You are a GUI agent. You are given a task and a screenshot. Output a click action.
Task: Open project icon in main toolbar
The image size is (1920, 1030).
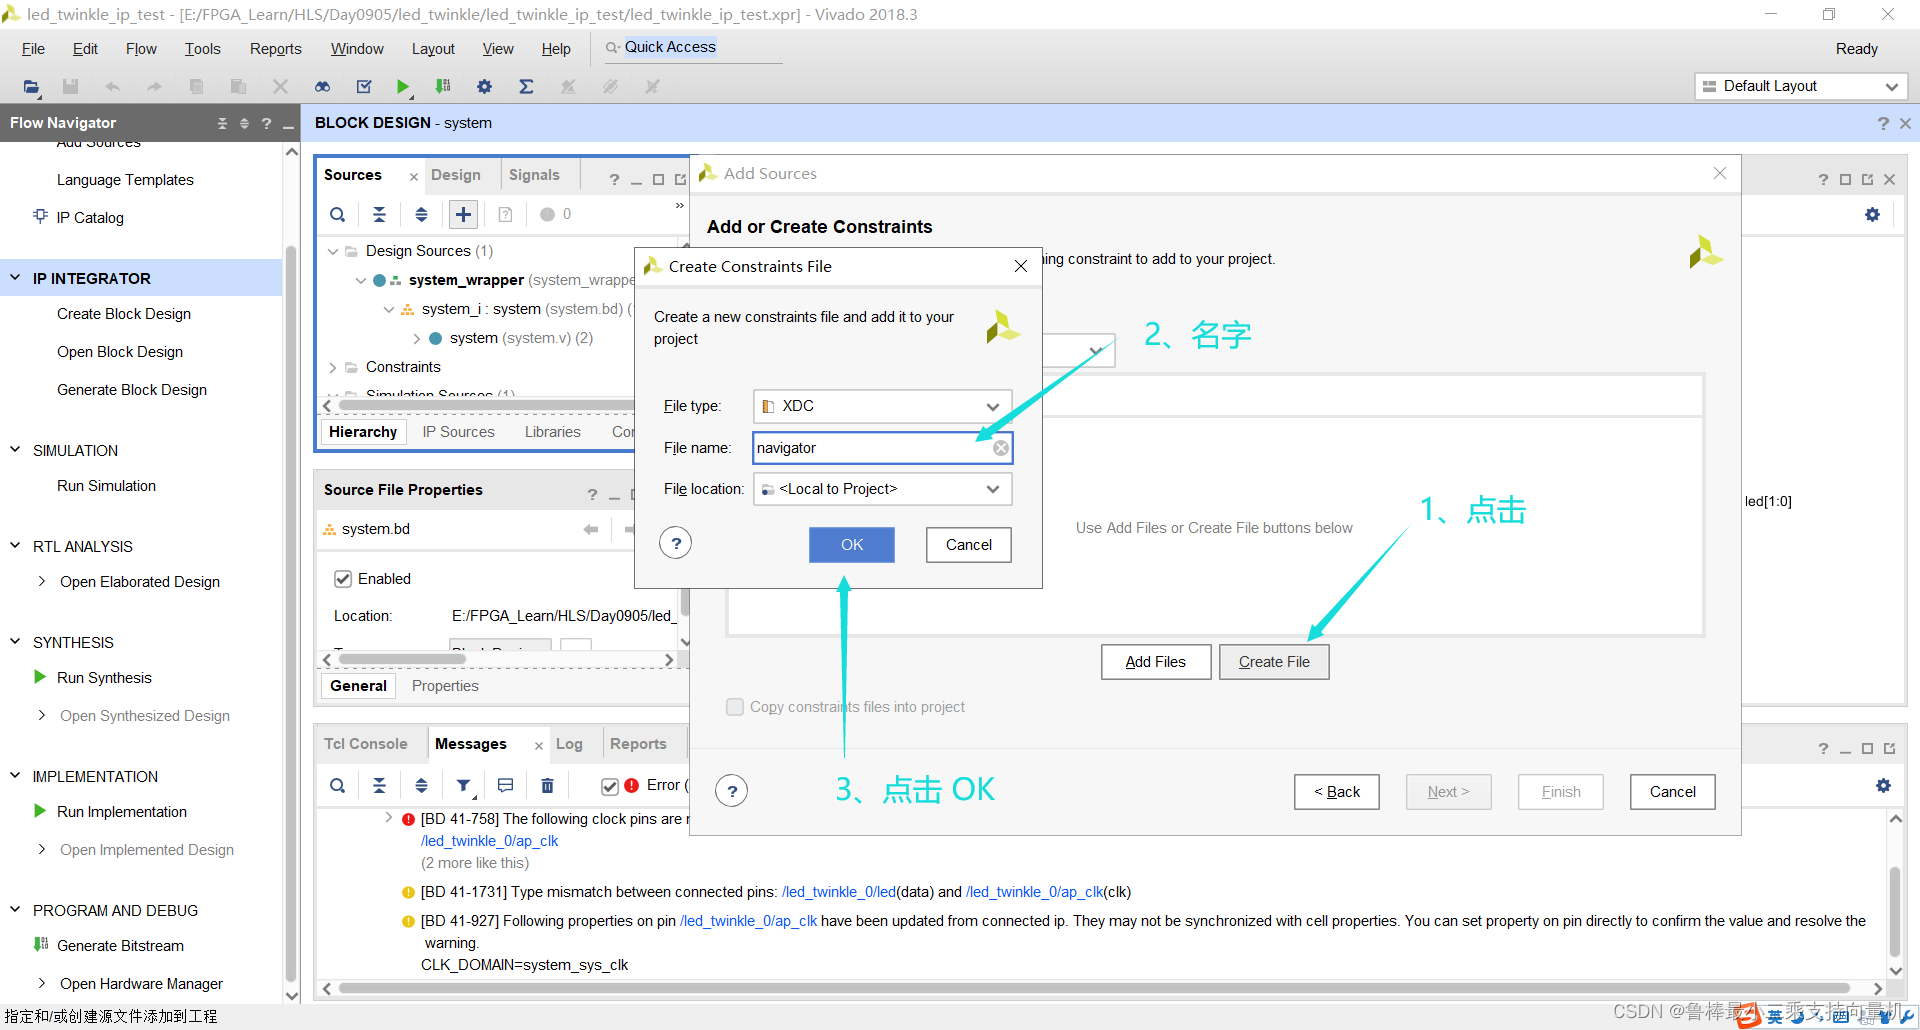point(31,87)
